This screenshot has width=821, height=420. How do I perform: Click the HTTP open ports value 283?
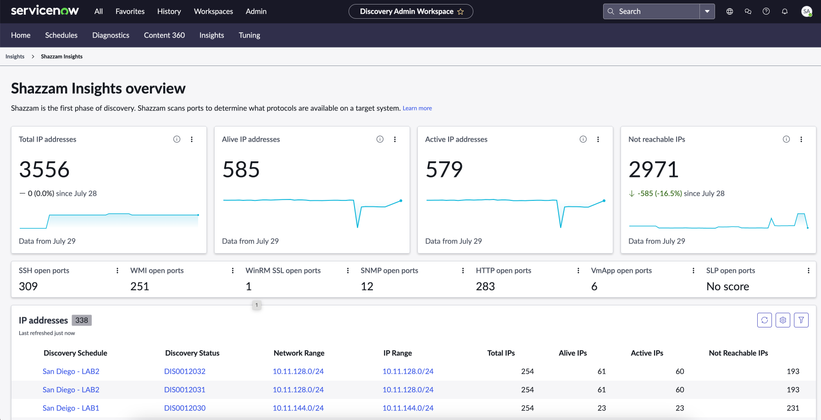485,286
